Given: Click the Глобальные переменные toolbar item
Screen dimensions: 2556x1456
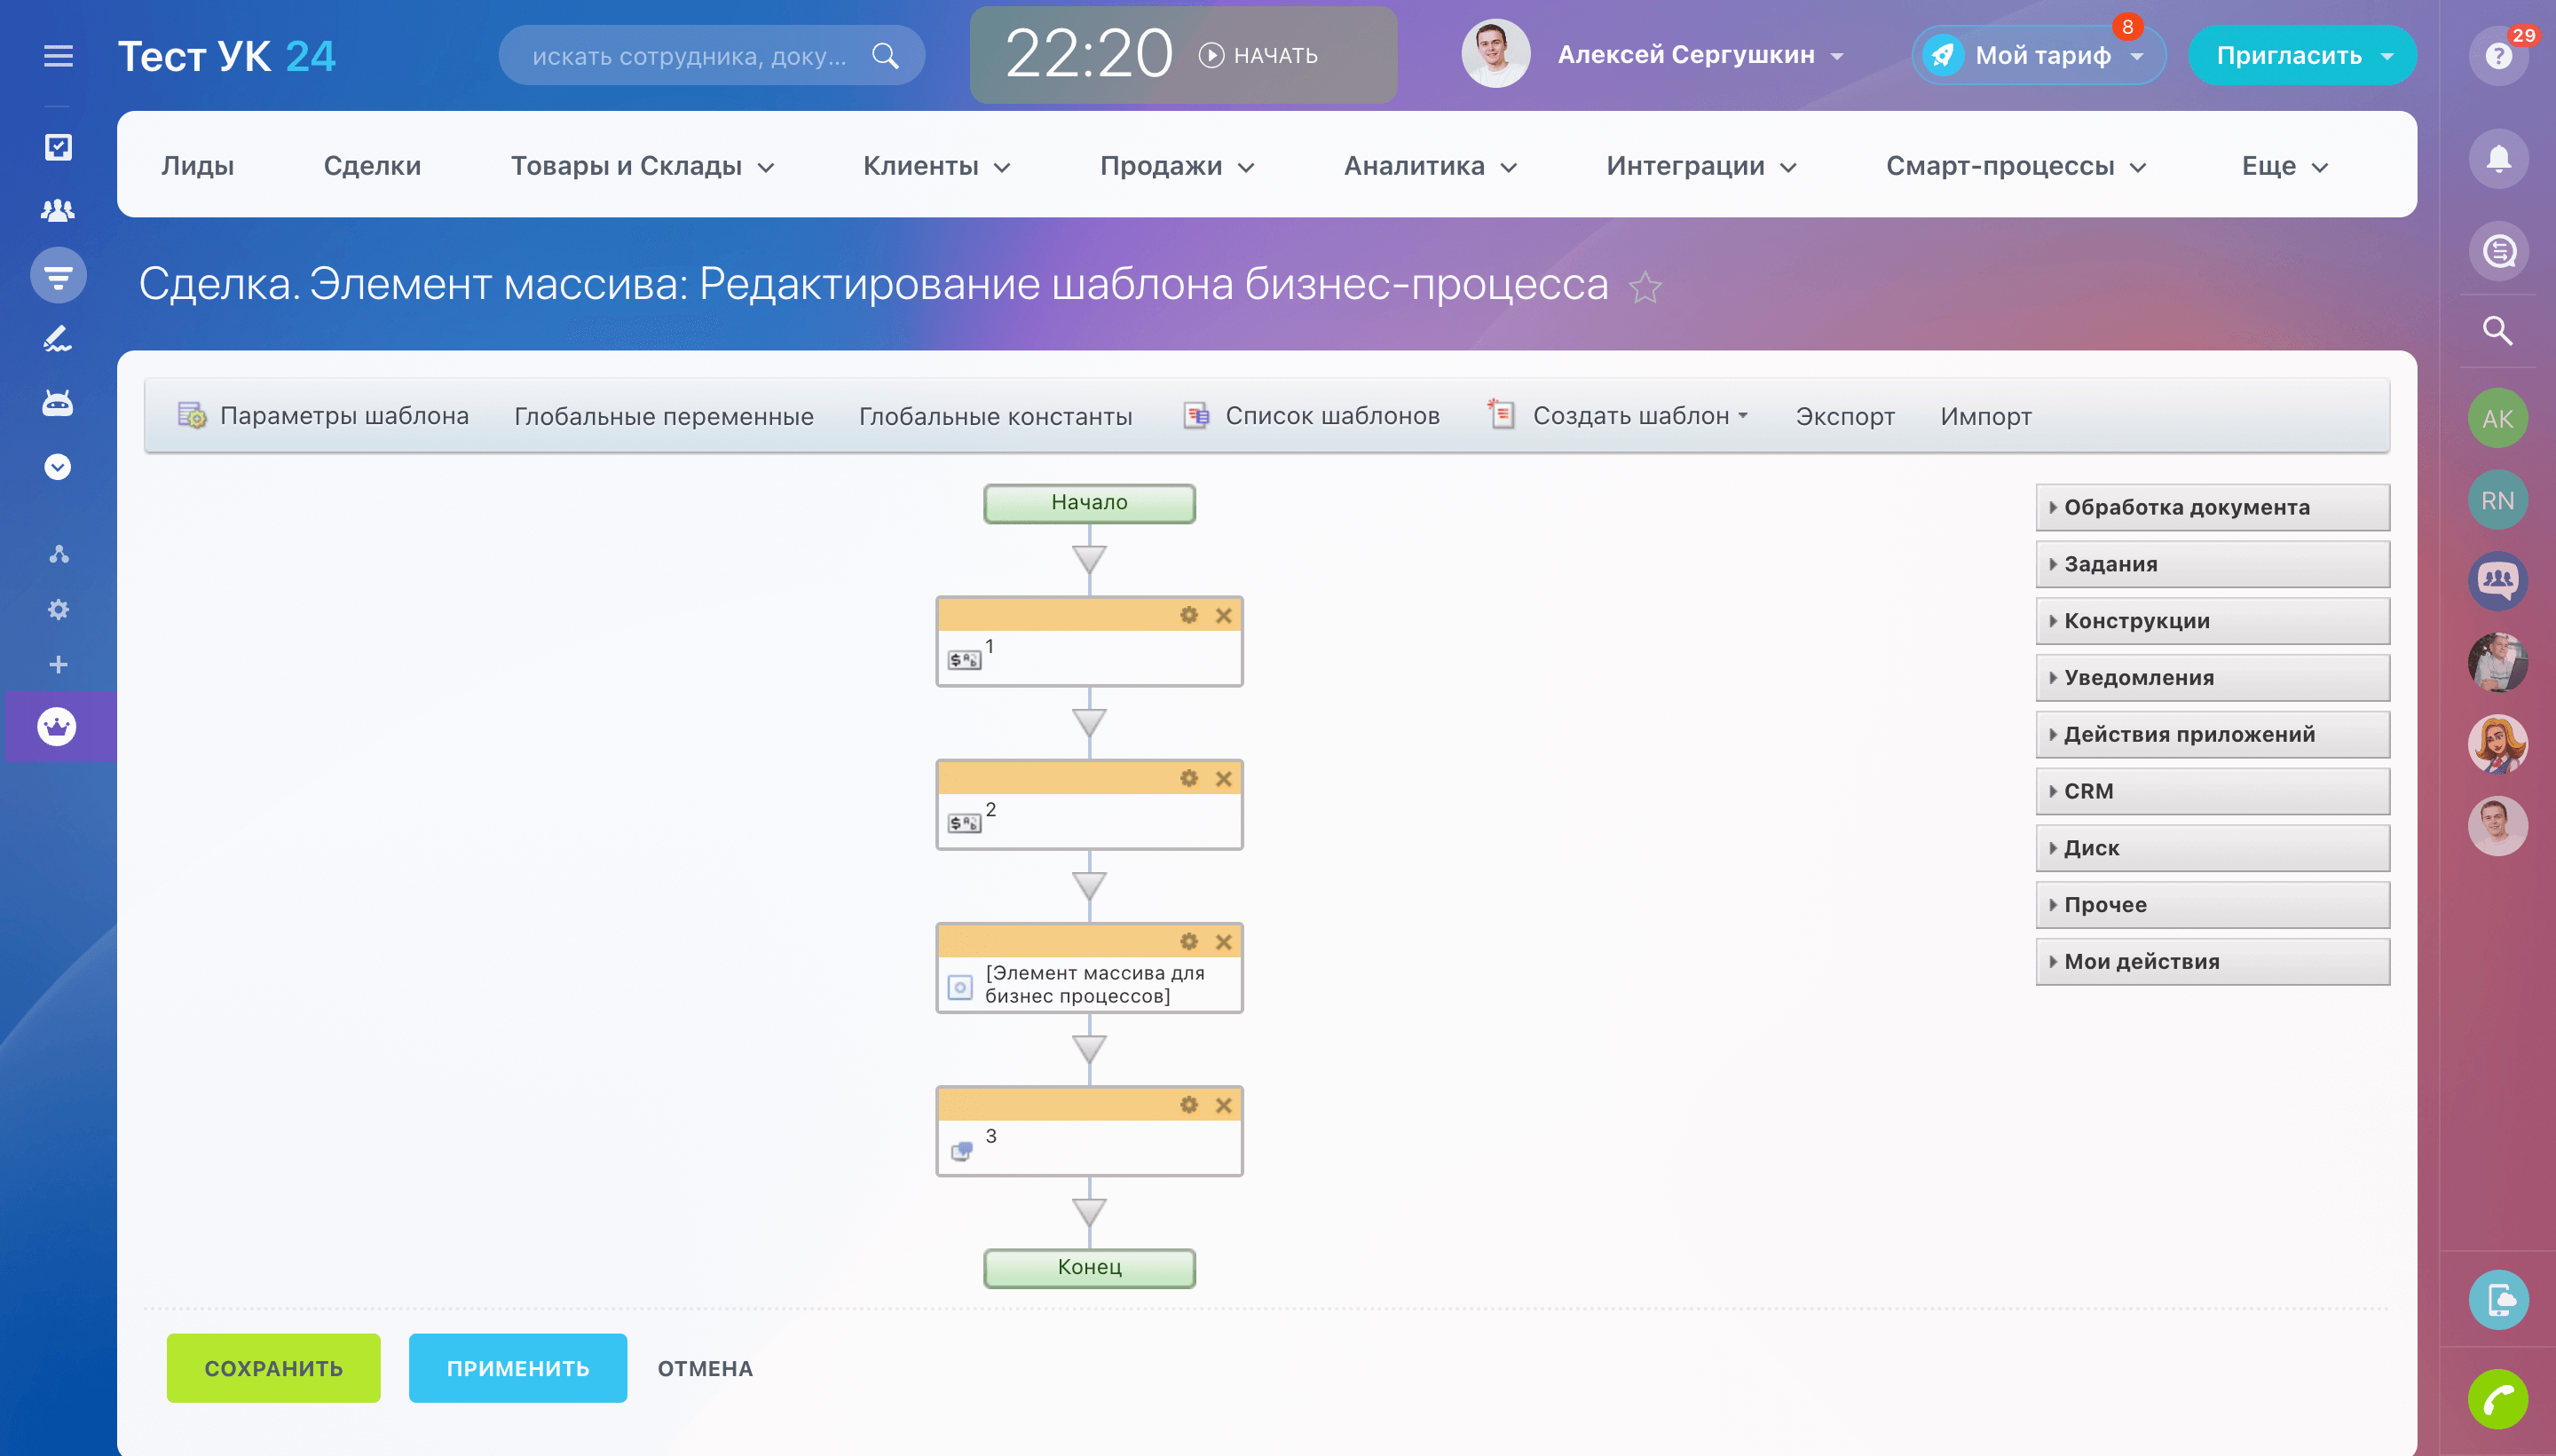Looking at the screenshot, I should (x=663, y=416).
